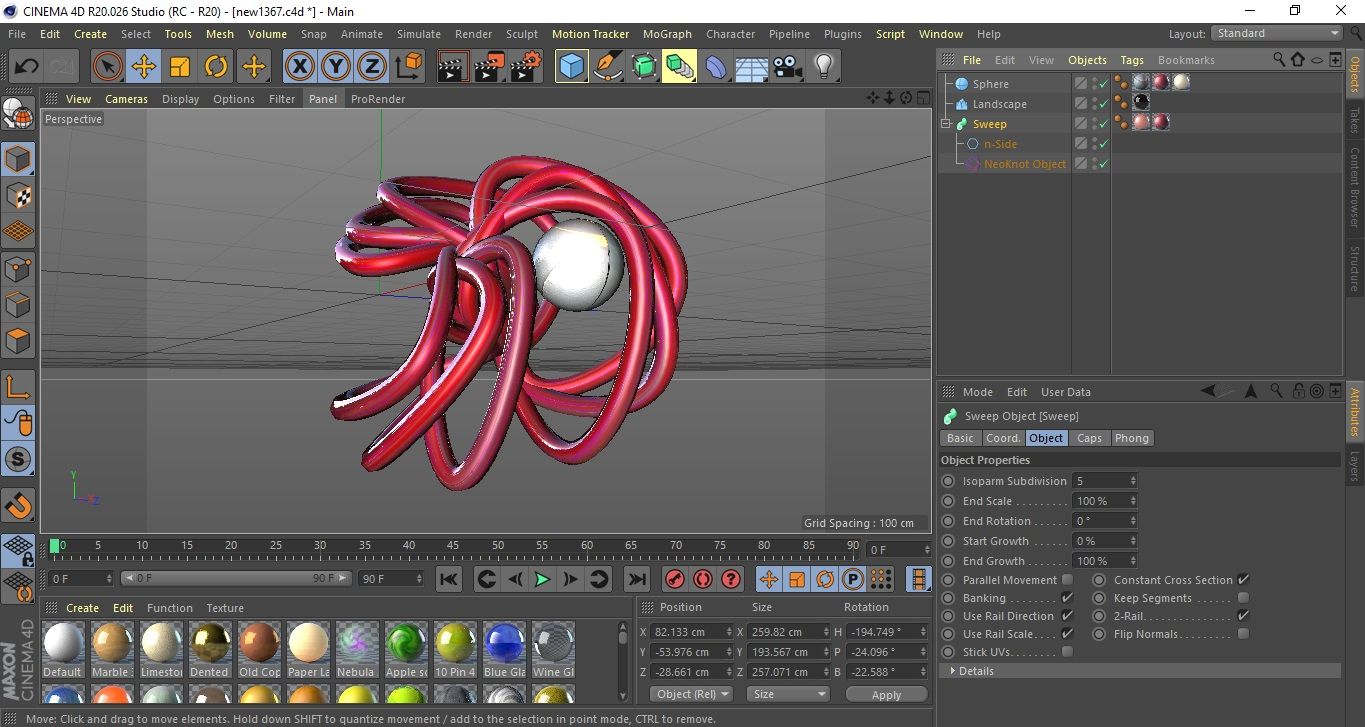Select the NeoKnot Object in the tree
Screen dimensions: 1365x727
1024,164
